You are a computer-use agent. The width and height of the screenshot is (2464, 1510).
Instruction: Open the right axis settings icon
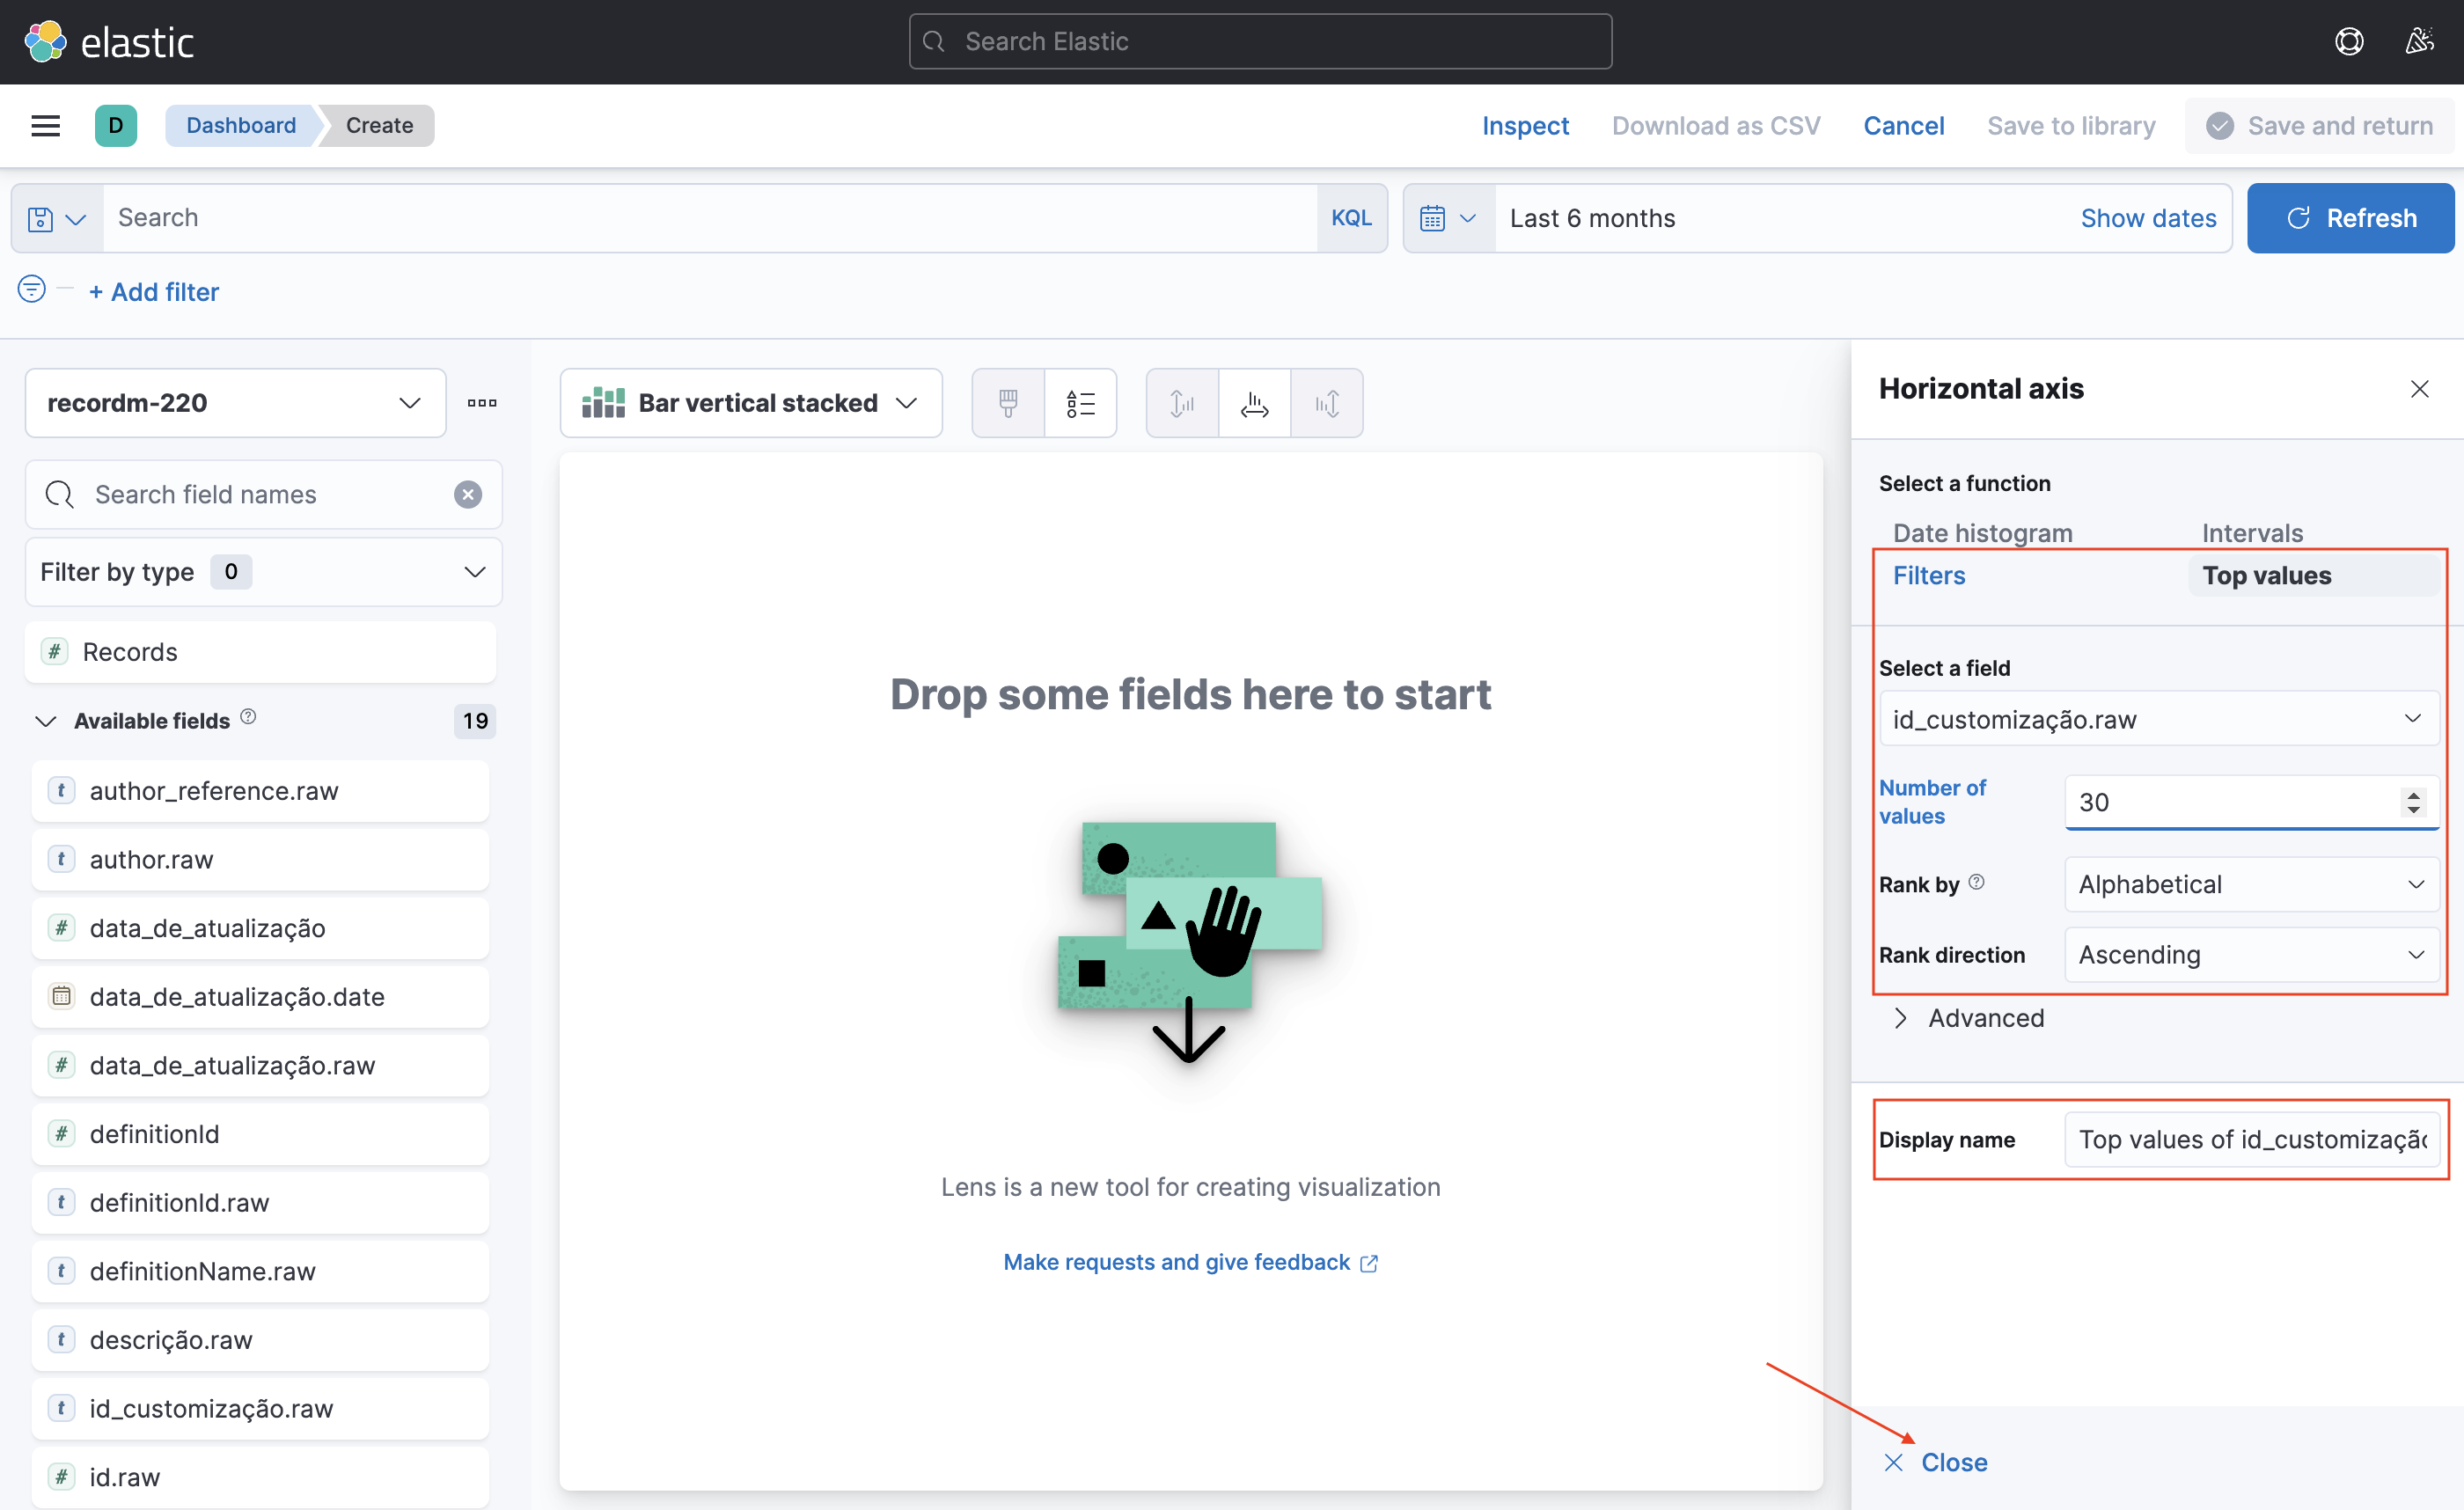[1327, 403]
